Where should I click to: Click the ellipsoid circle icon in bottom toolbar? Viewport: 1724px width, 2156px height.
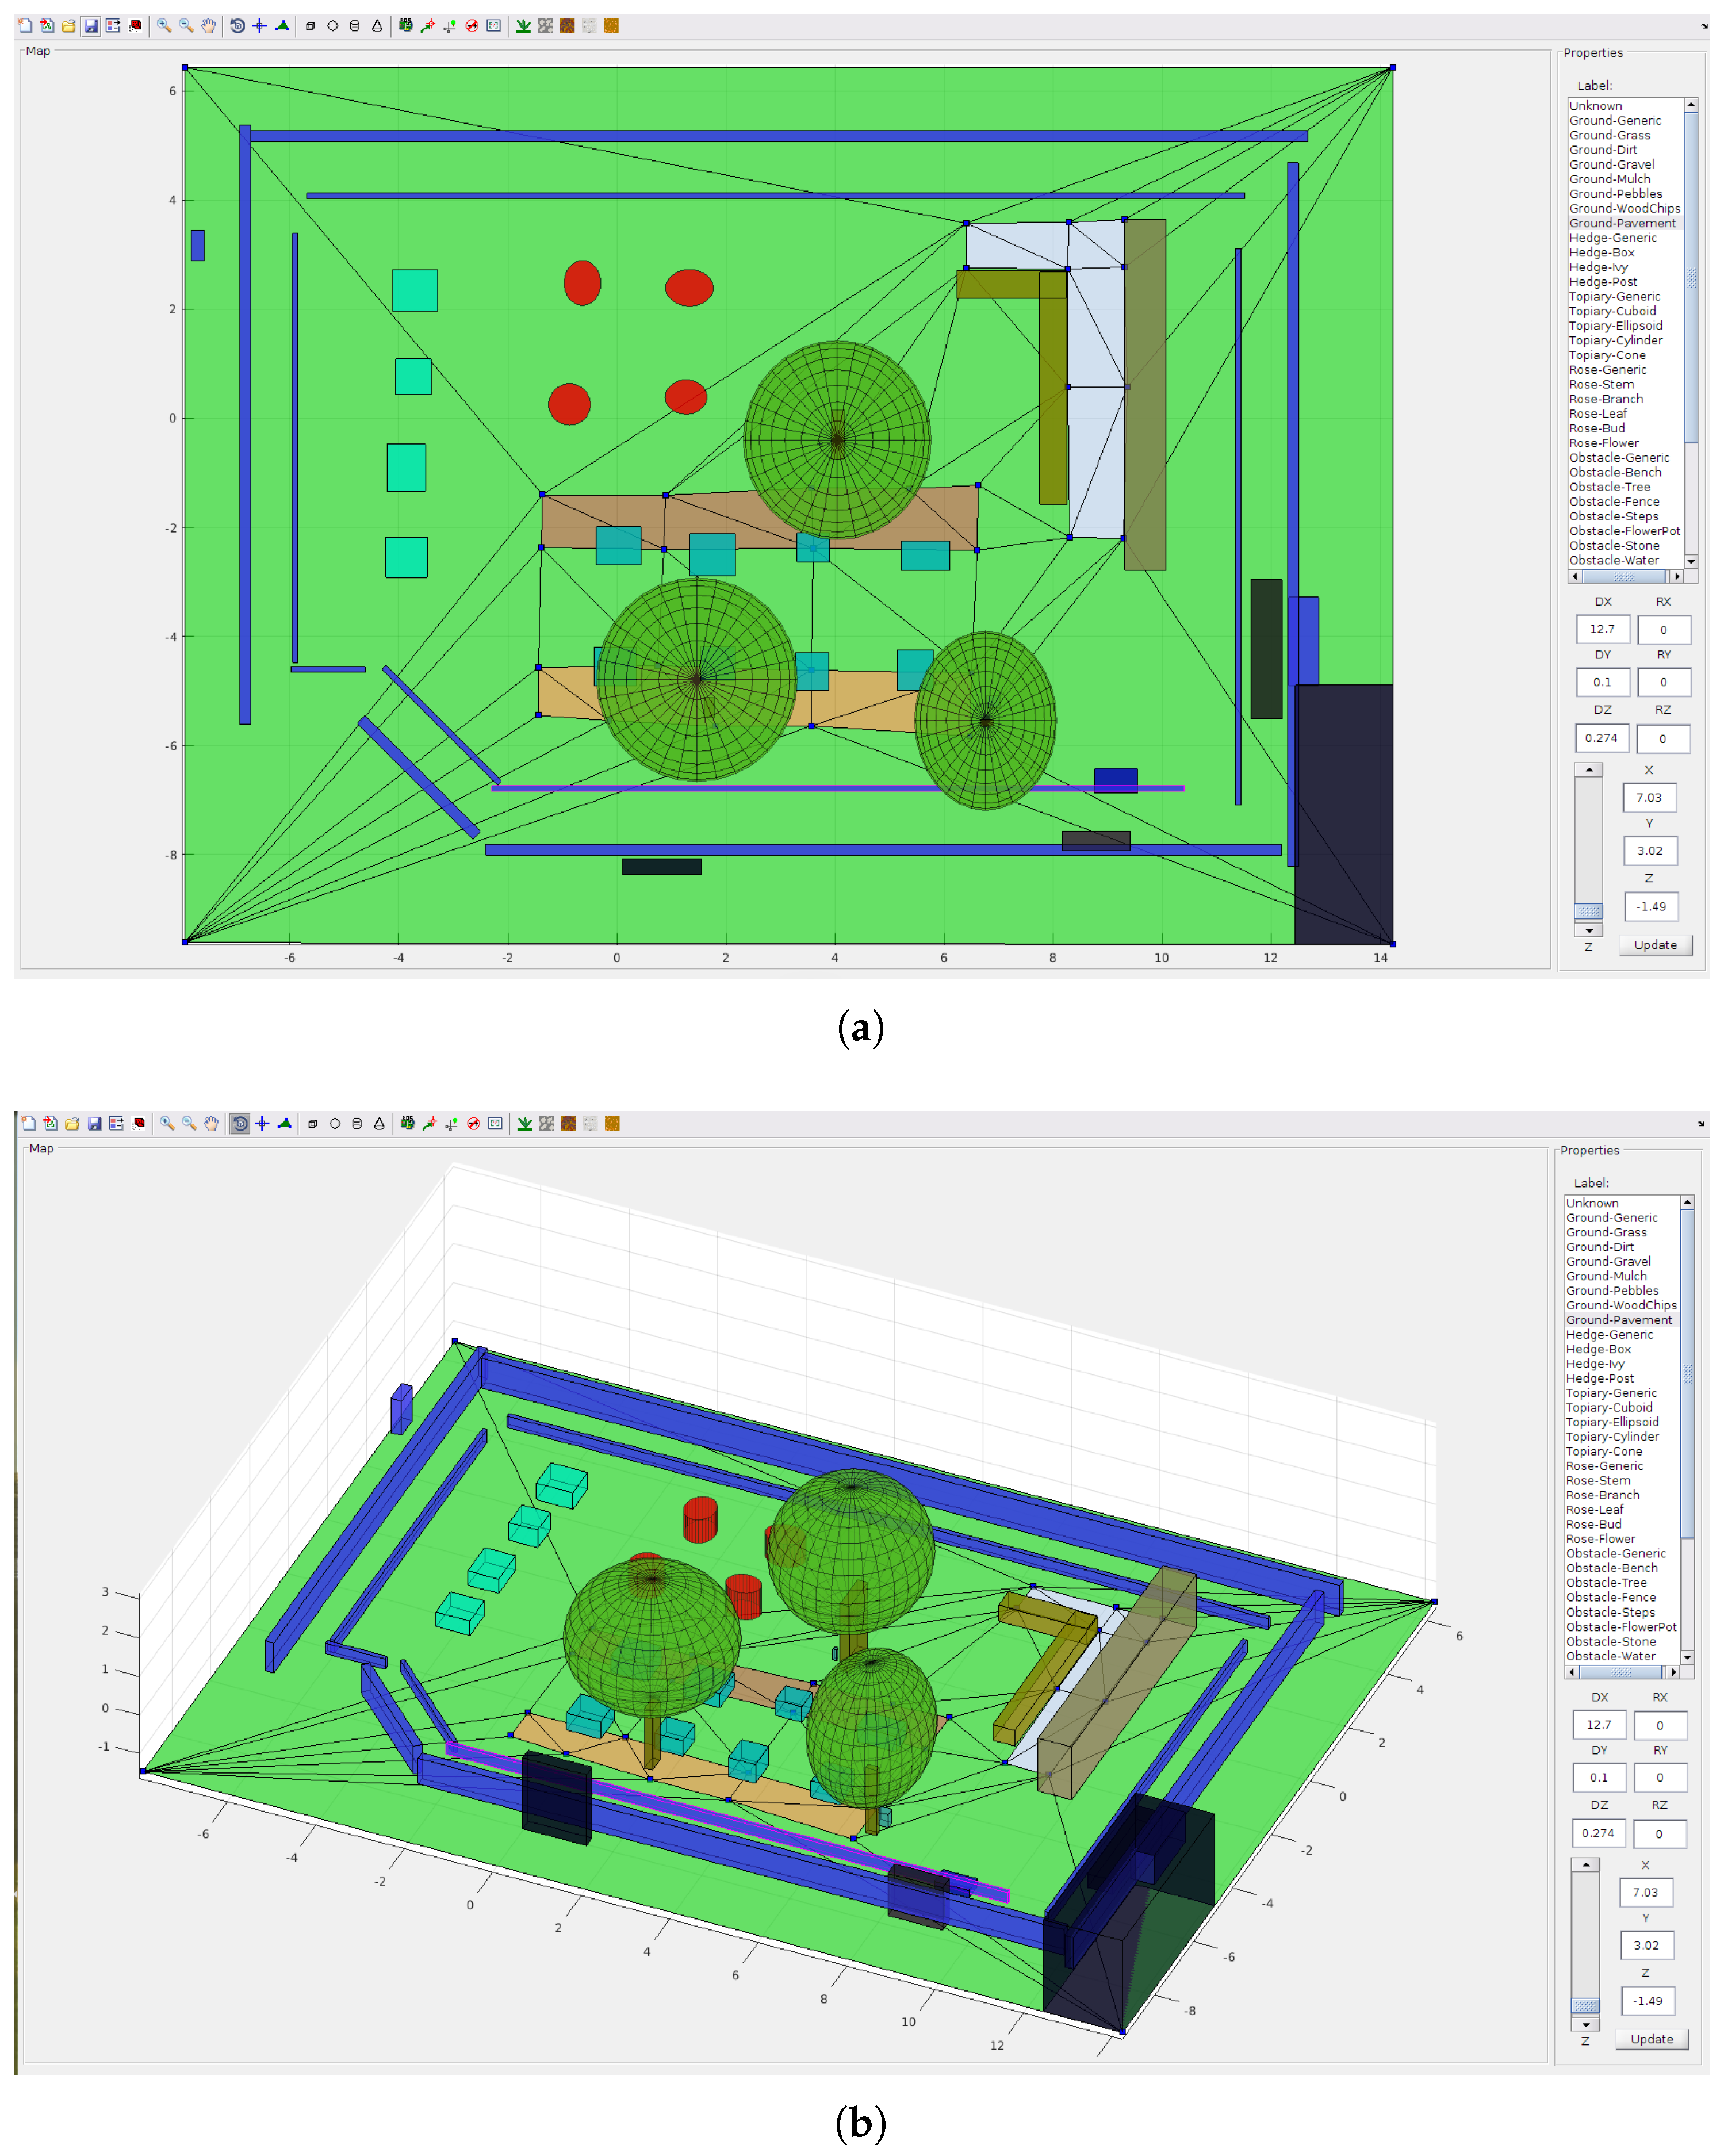(x=335, y=1124)
